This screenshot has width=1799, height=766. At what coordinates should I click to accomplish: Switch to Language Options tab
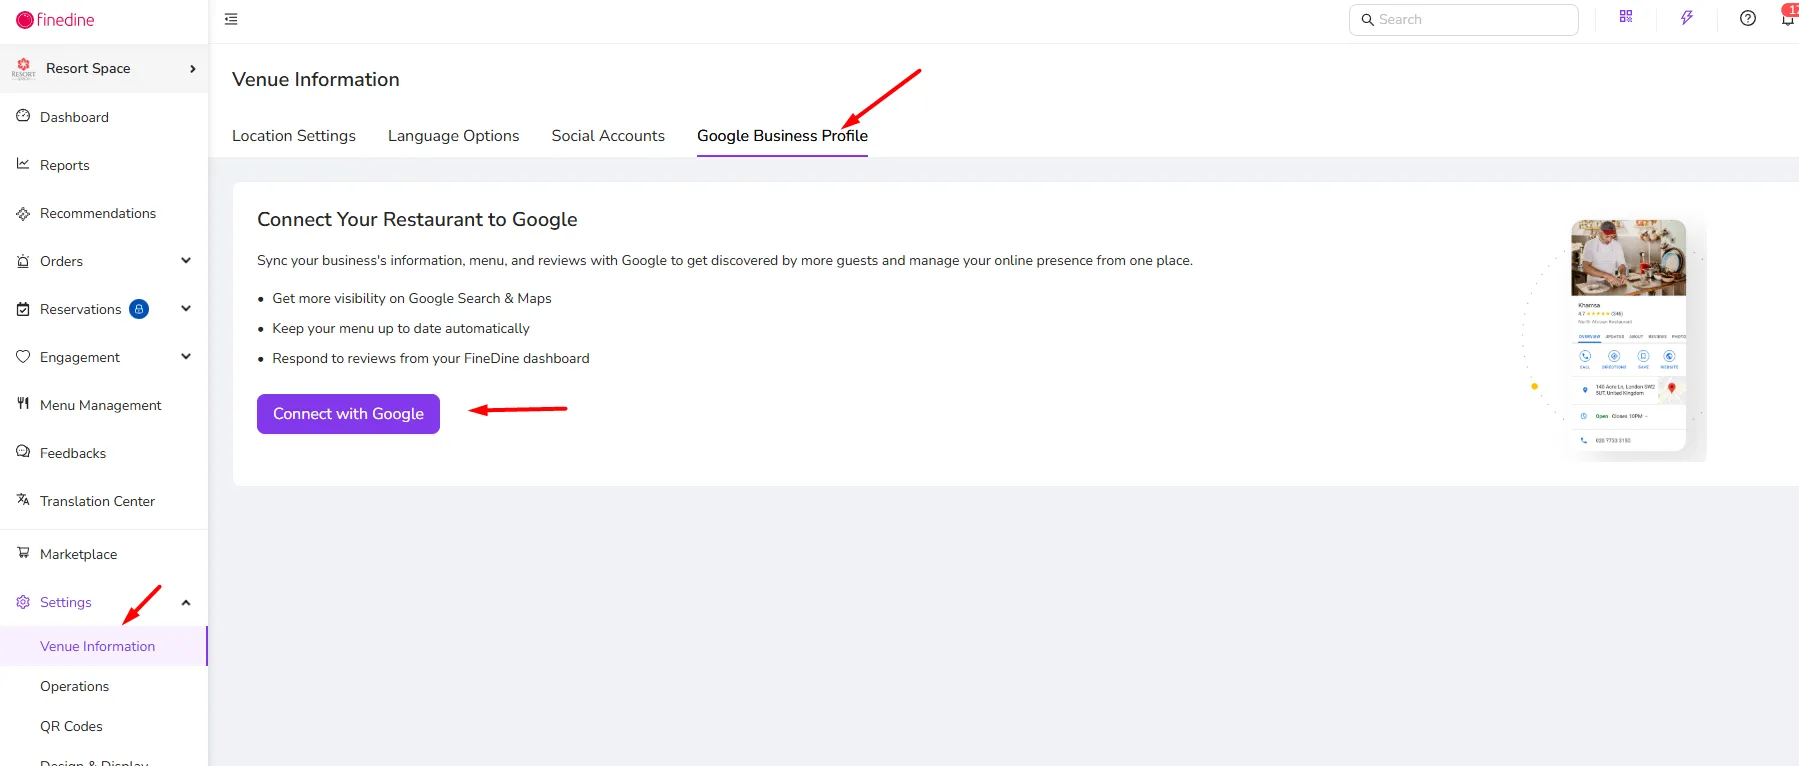point(453,136)
